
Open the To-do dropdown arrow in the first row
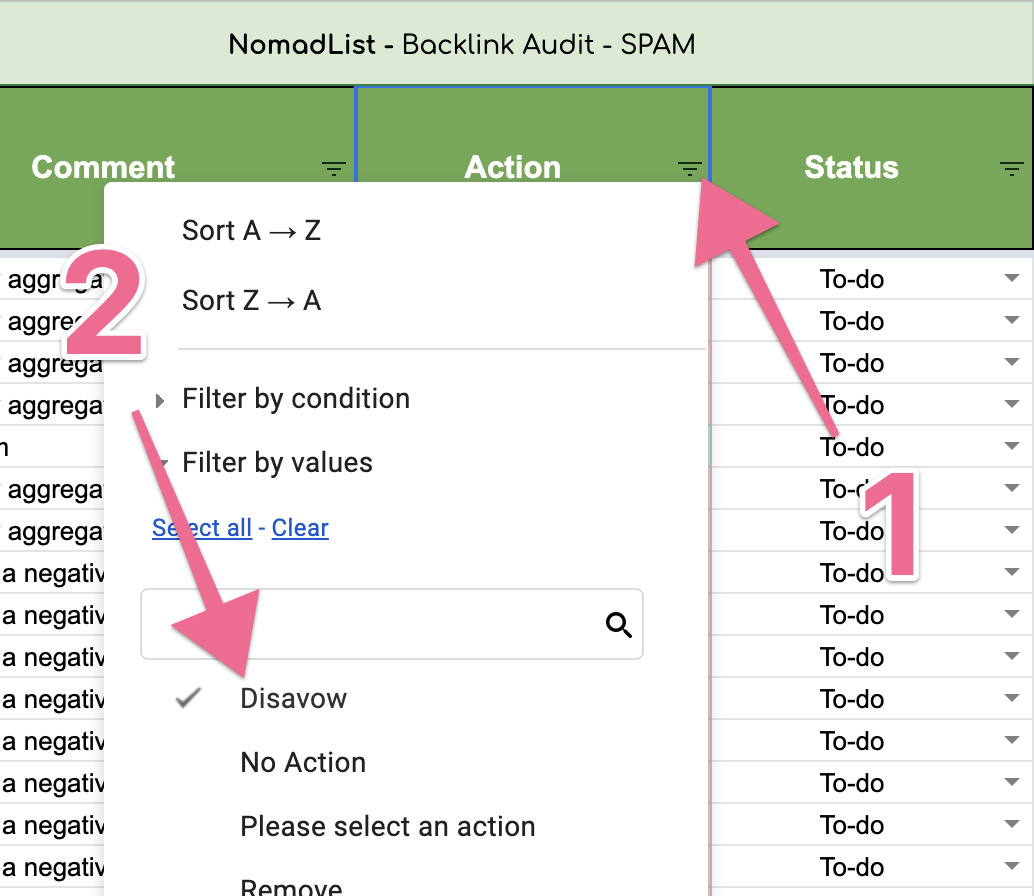(1011, 280)
